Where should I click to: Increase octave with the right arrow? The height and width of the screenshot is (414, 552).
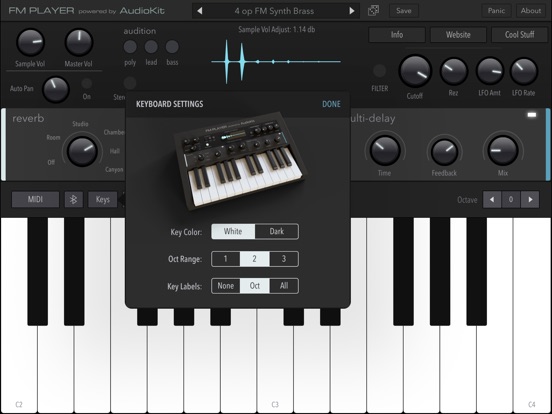530,200
